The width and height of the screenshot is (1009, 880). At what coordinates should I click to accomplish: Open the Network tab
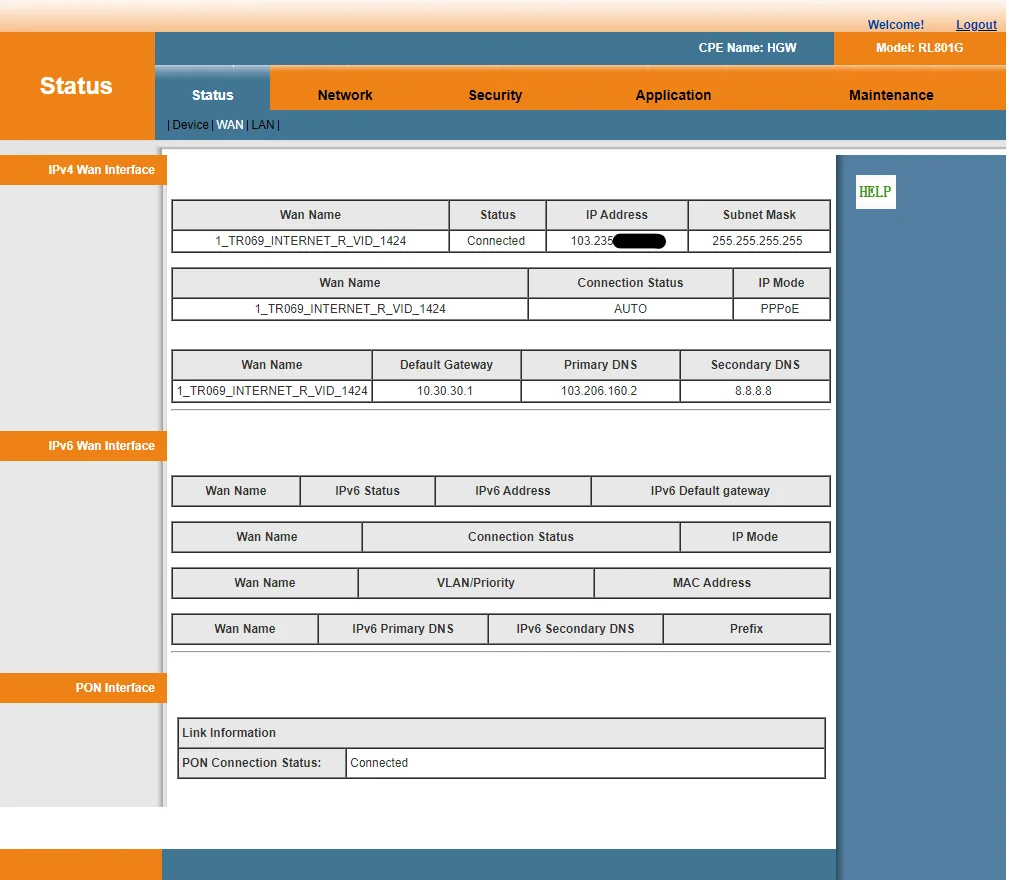tap(345, 95)
